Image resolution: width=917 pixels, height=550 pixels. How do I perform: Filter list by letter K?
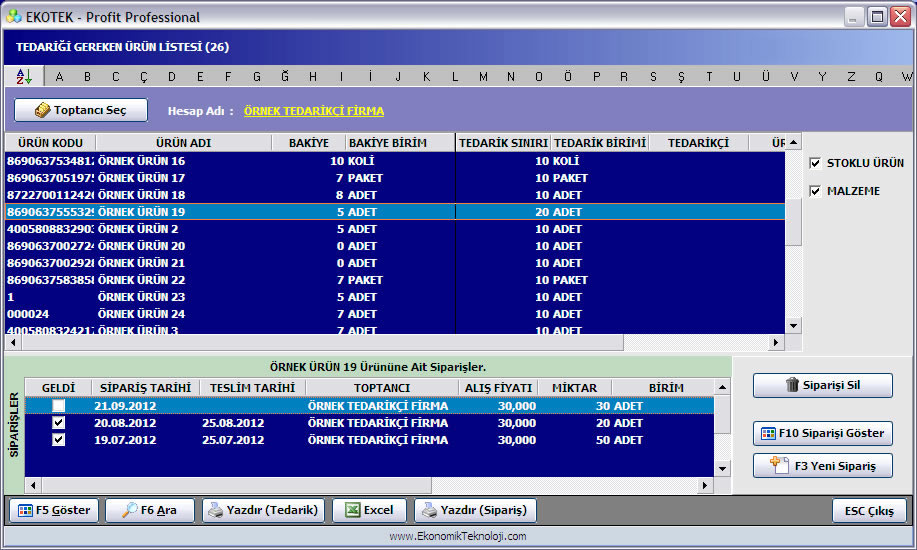point(426,77)
